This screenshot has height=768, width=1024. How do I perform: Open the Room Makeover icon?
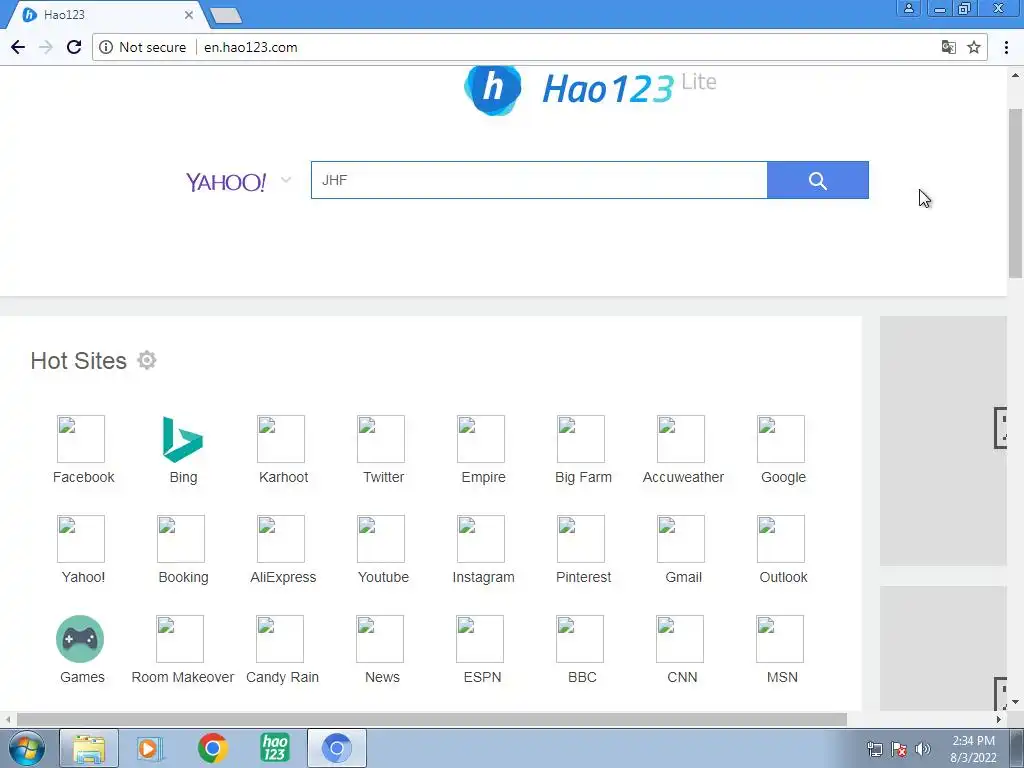180,639
